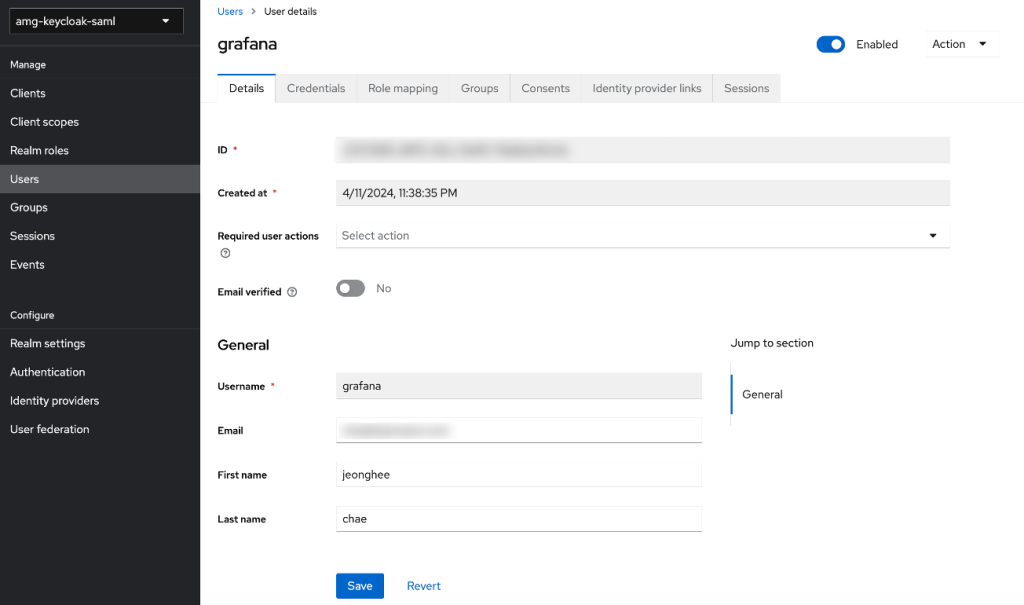
Task: Switch to the Consents tab
Action: tap(545, 88)
